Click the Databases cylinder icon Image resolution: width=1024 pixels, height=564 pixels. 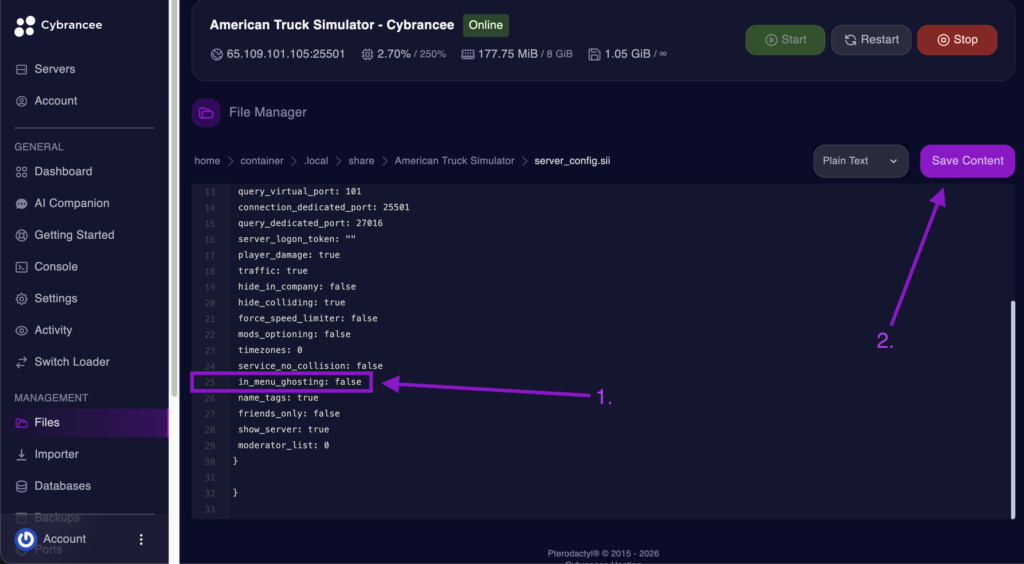pos(22,486)
